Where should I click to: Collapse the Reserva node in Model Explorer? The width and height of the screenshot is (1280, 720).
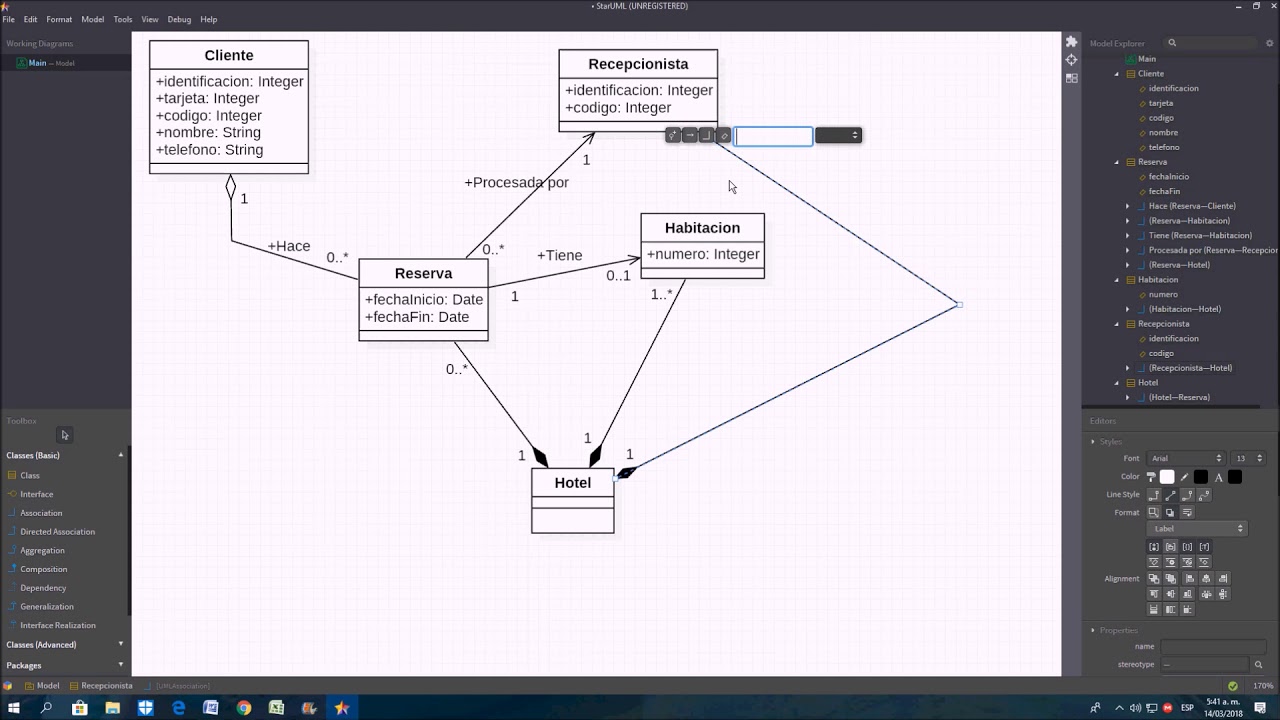(1118, 162)
